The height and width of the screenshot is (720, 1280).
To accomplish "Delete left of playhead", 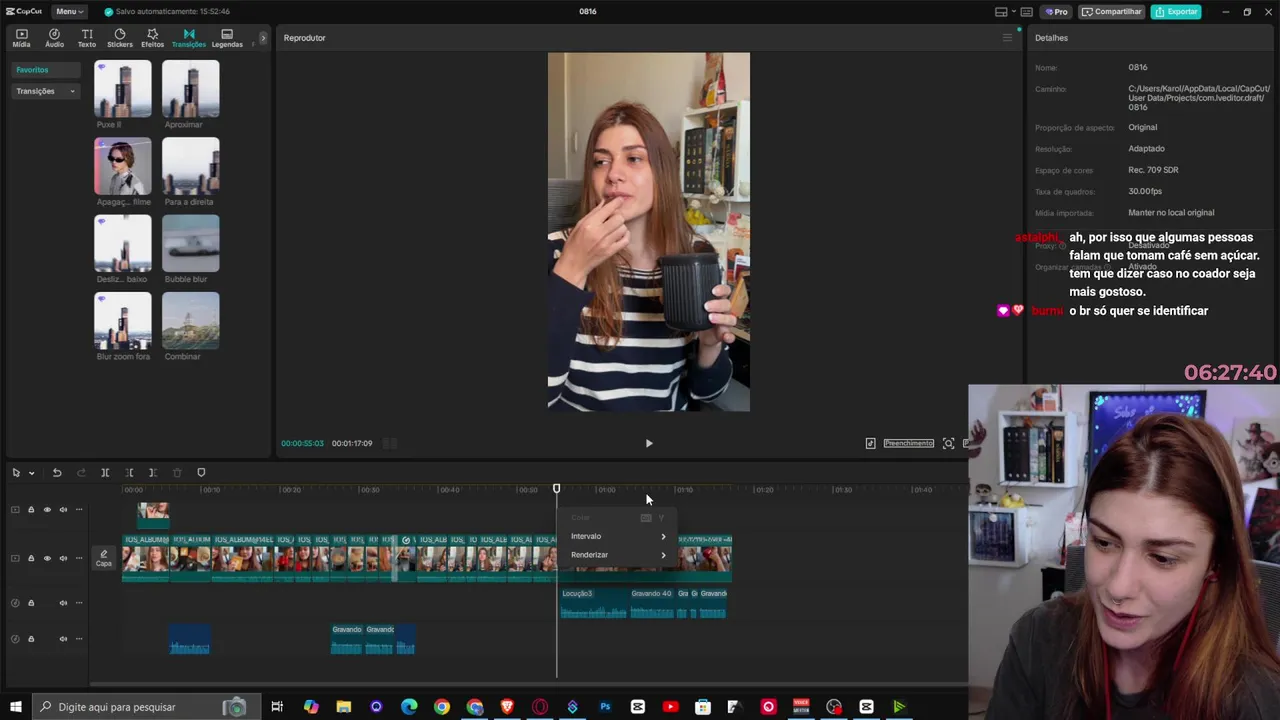I will 129,473.
